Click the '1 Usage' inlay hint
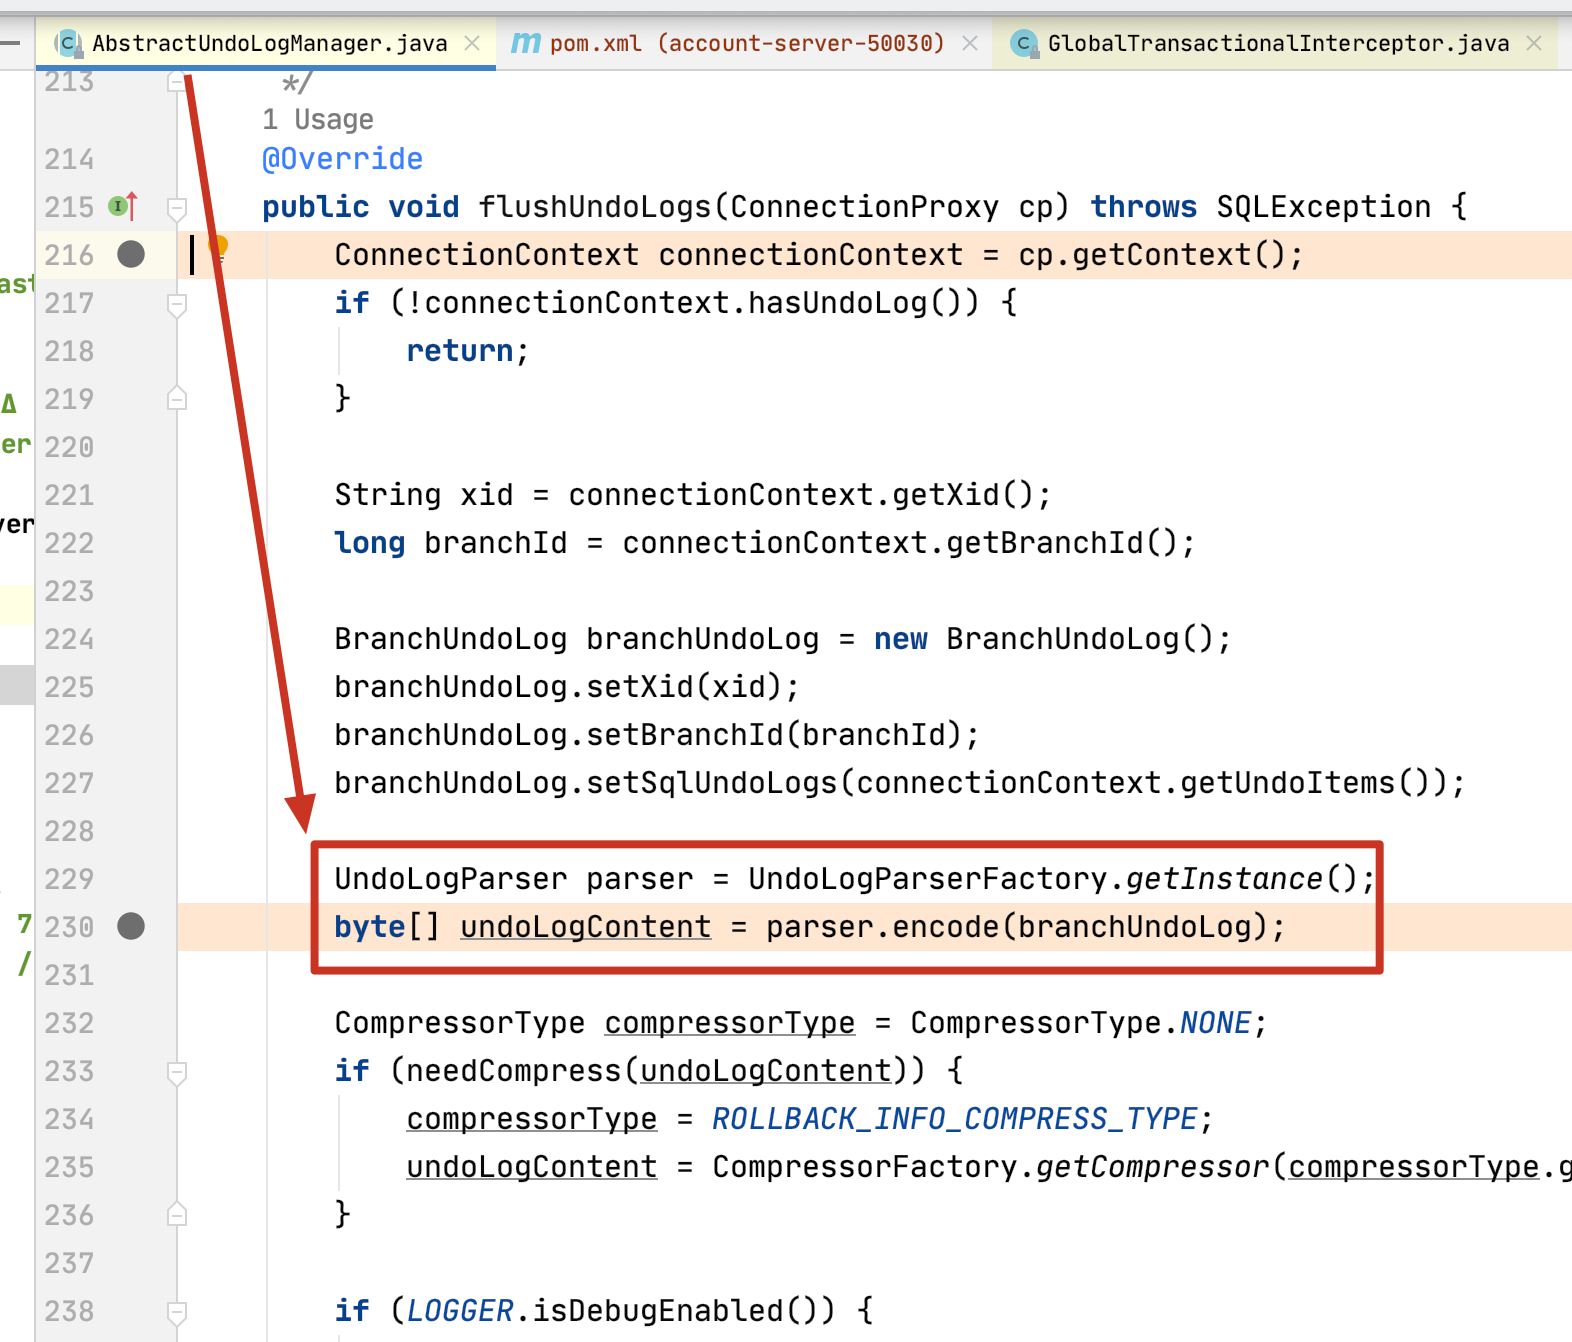This screenshot has width=1572, height=1342. tap(318, 119)
